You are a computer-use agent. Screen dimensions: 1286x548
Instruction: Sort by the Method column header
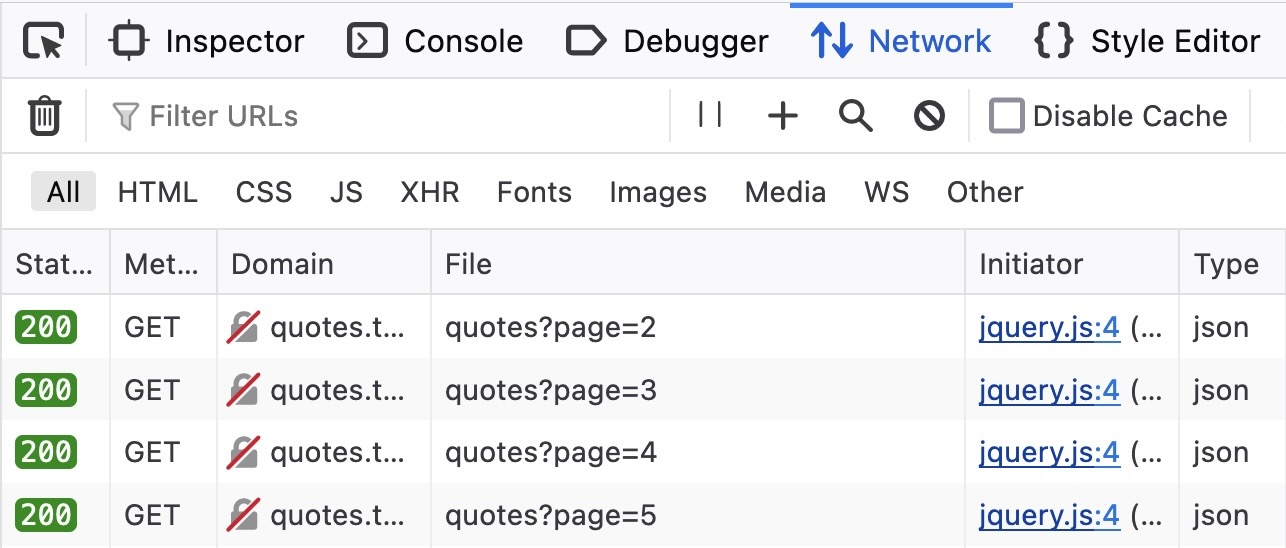click(x=163, y=264)
